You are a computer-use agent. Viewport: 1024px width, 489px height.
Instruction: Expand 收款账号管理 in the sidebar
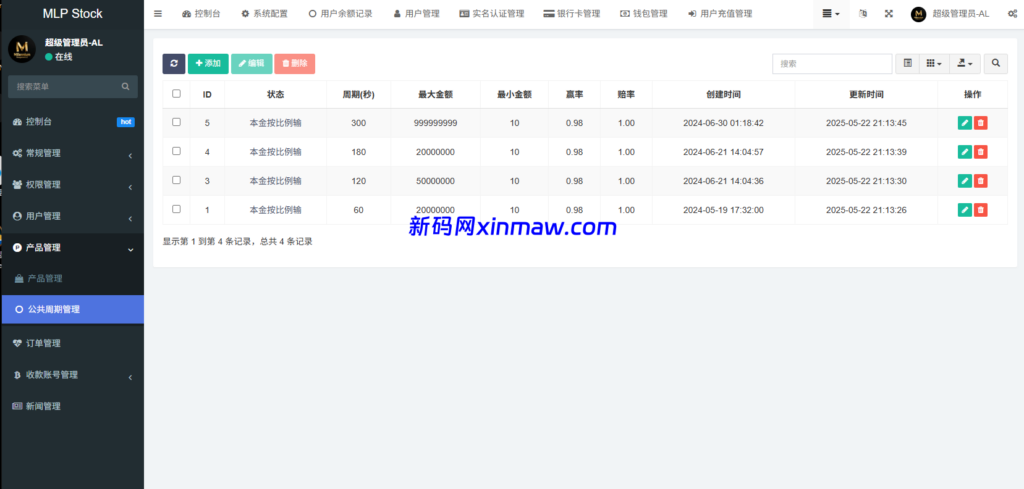pos(72,375)
